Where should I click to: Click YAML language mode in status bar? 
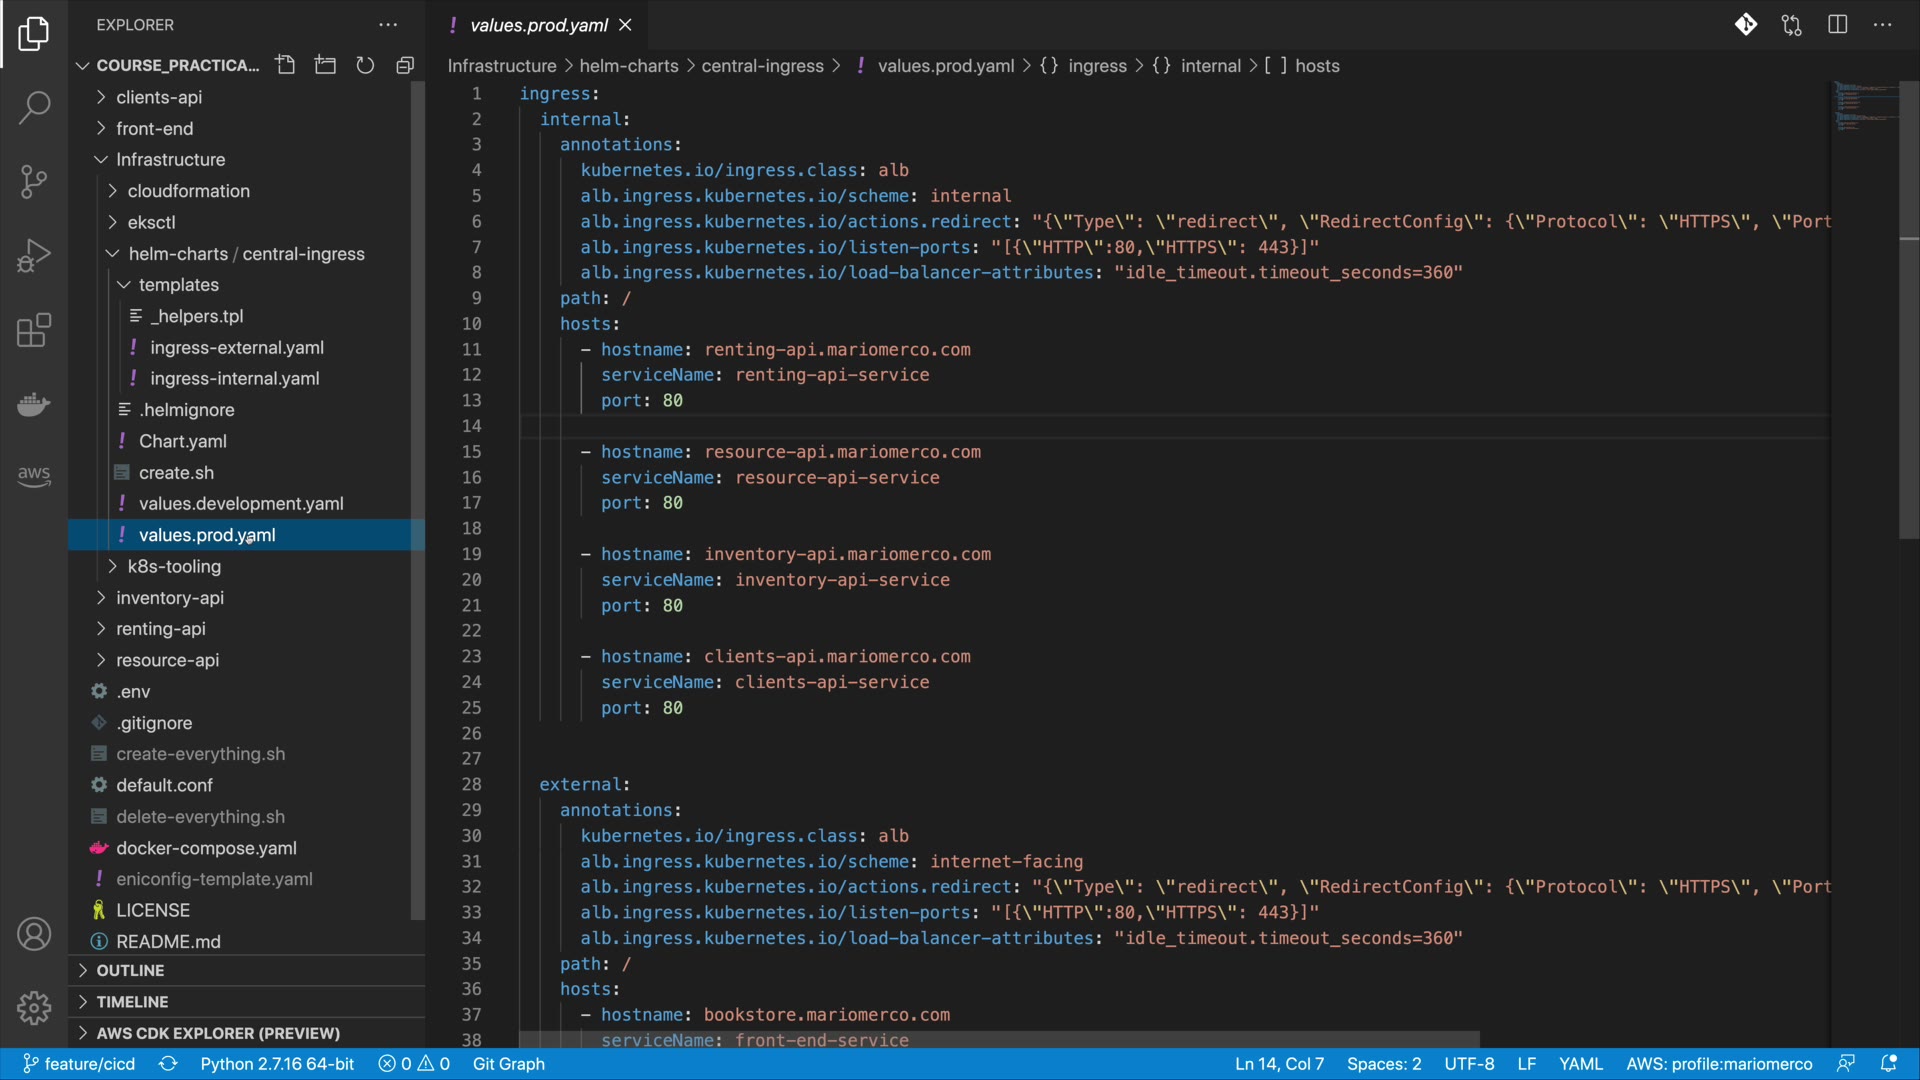[1580, 1064]
